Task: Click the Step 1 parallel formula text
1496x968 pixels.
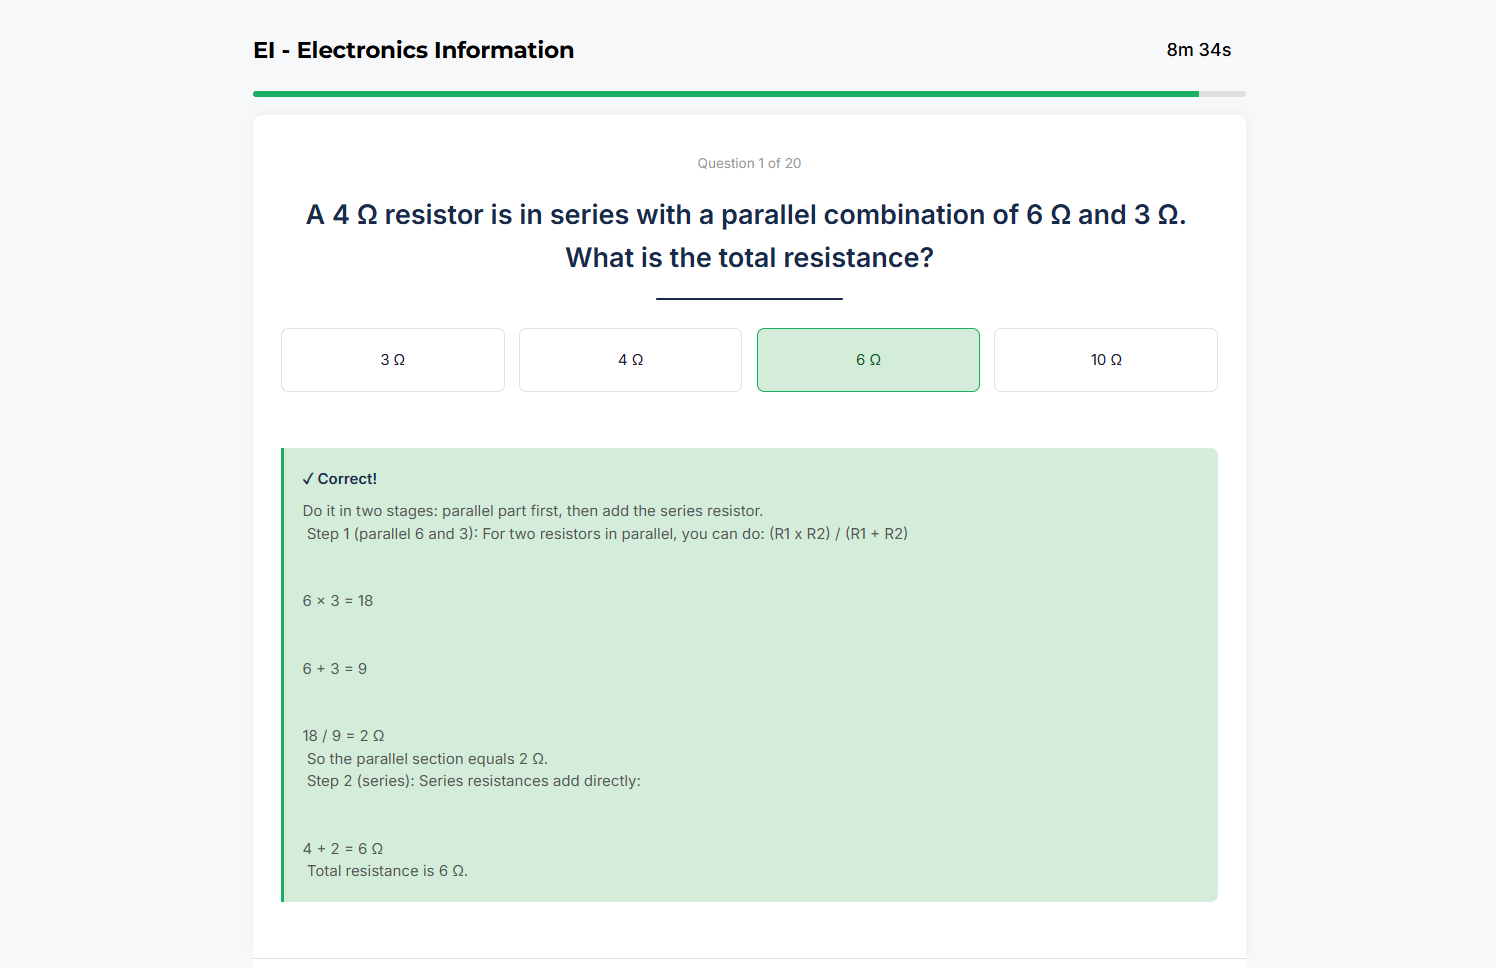Action: tap(607, 533)
